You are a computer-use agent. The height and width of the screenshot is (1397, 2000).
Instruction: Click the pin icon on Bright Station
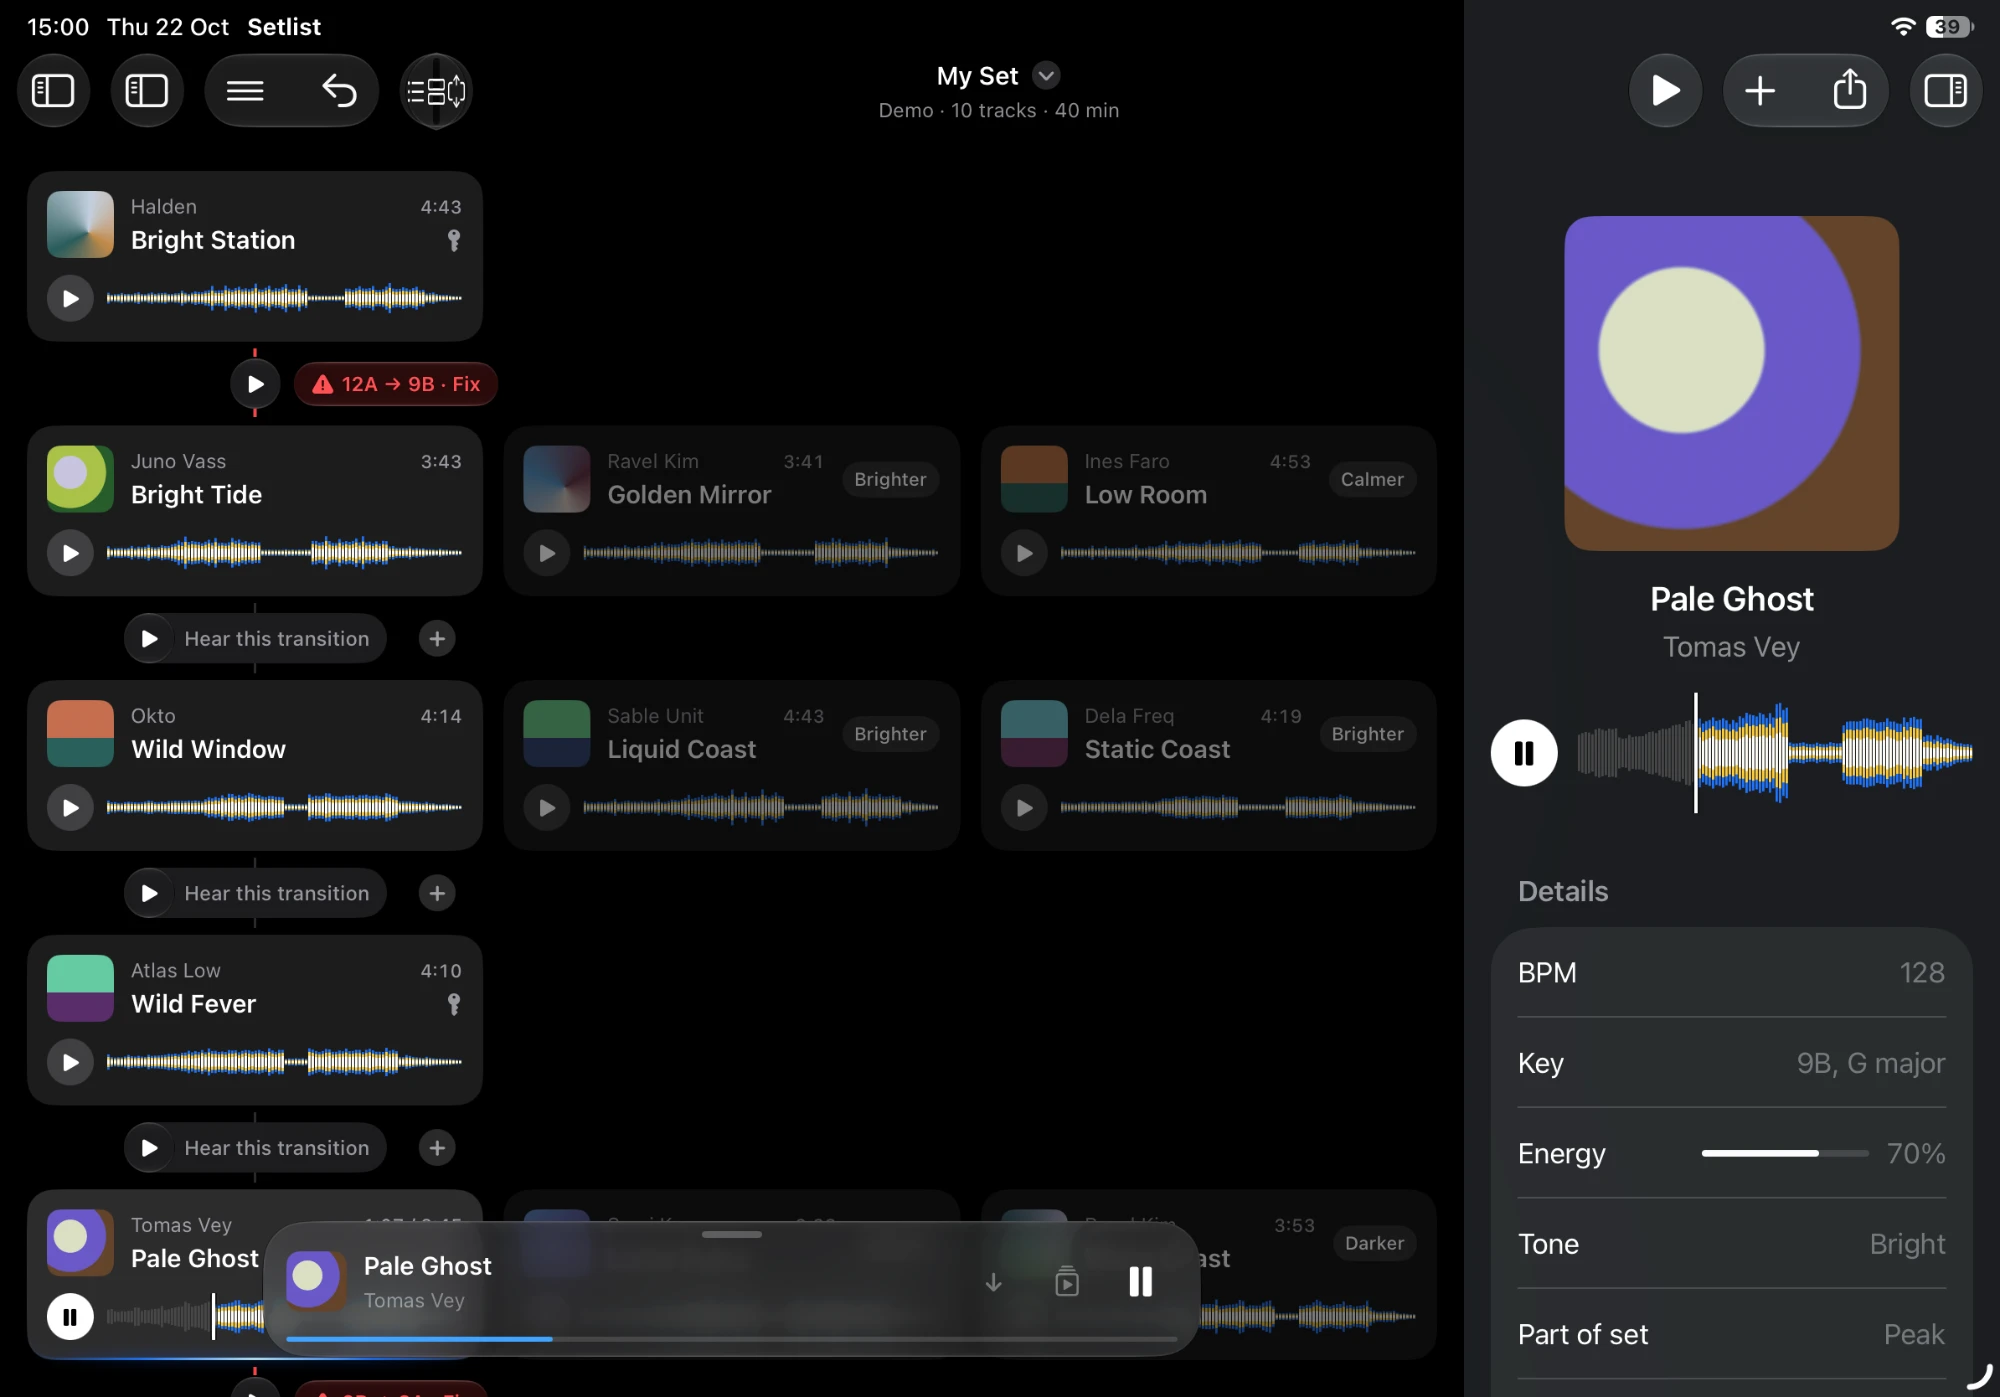click(454, 240)
